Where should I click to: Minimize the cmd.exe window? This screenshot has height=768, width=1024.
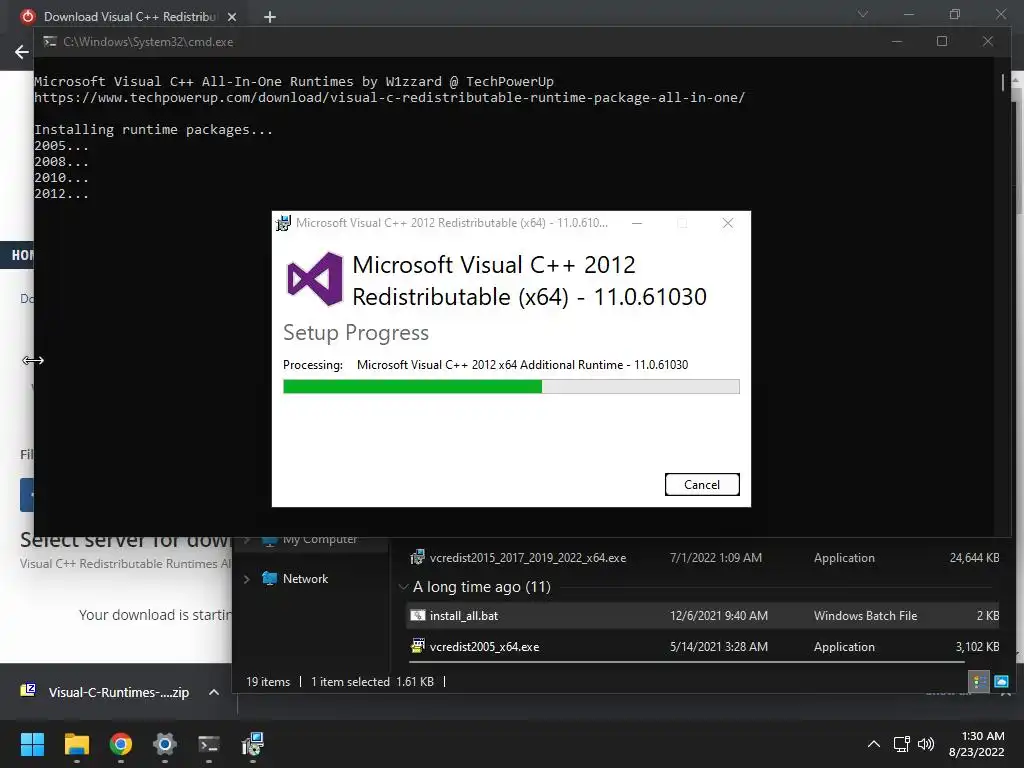tap(897, 42)
